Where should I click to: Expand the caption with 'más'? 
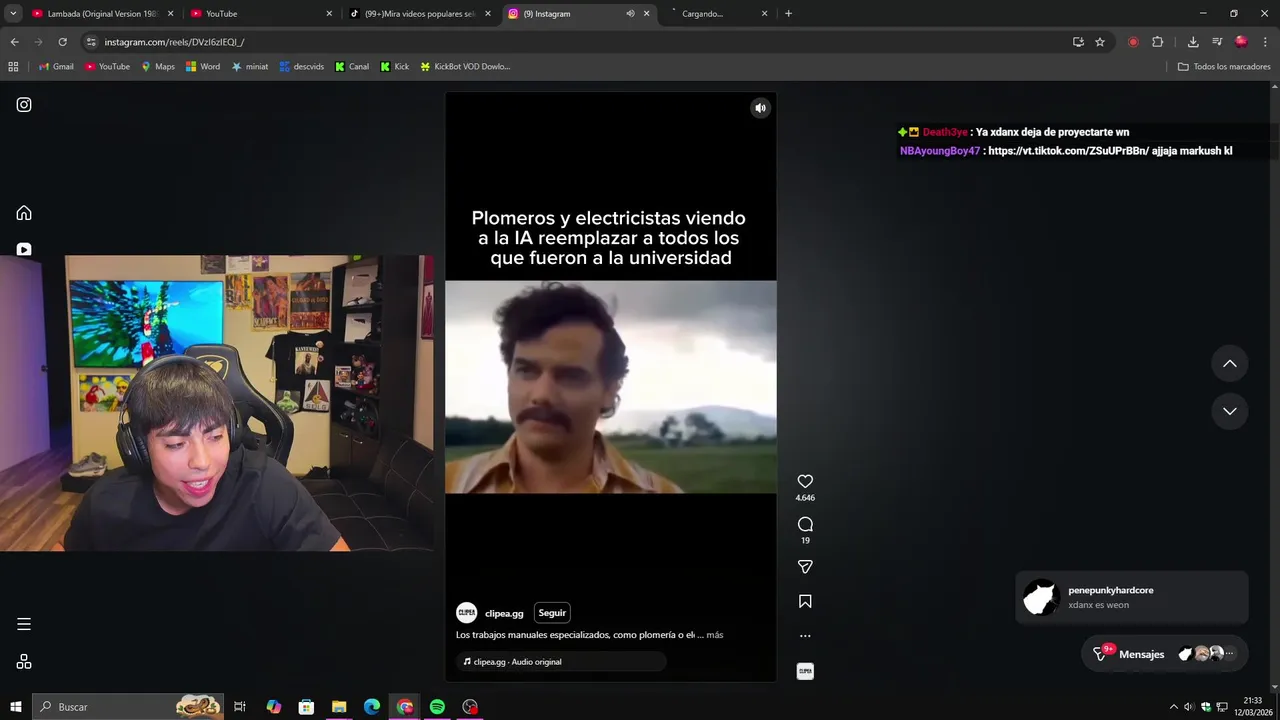pos(714,635)
